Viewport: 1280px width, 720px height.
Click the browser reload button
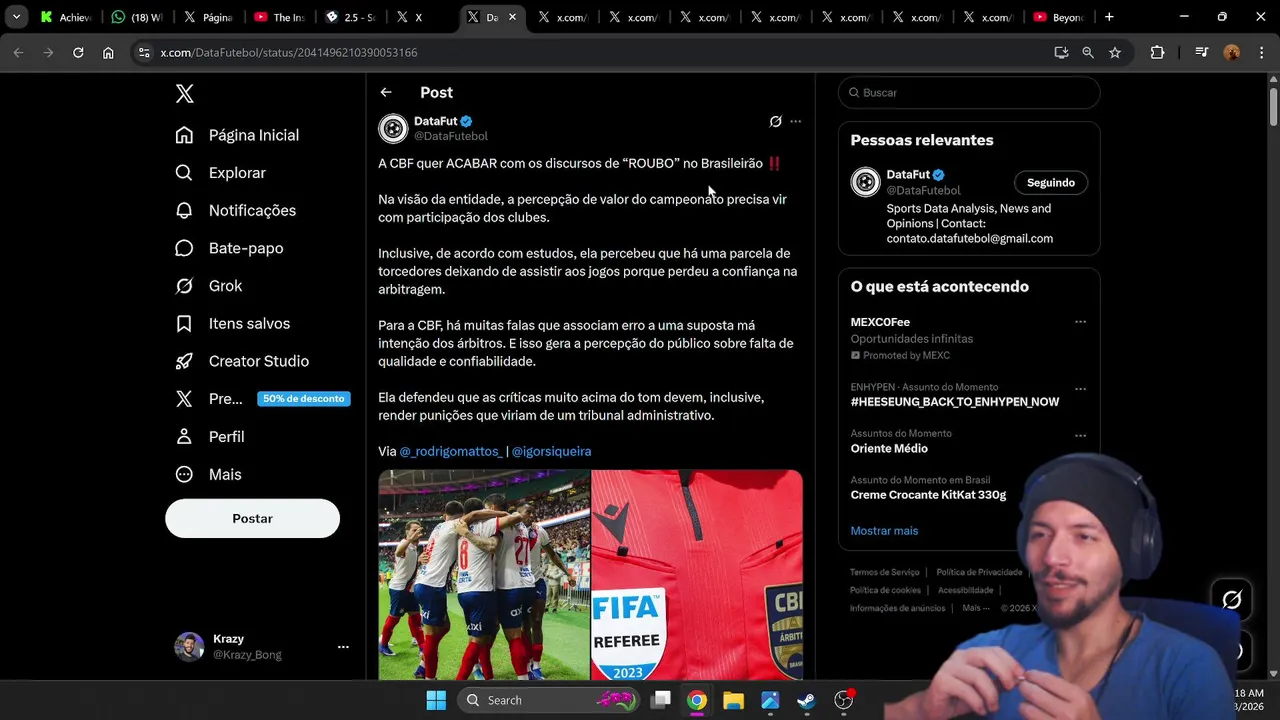click(78, 52)
